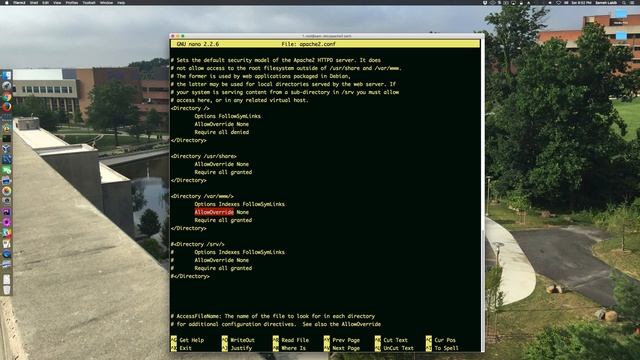Click the 'Cur Pos' shortcut label
640x360 pixels.
tap(445, 340)
